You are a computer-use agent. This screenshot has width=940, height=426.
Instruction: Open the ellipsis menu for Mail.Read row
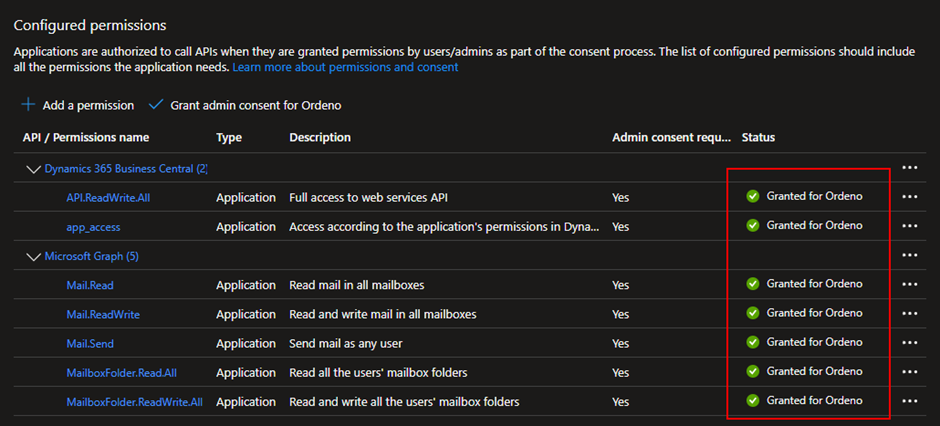pyautogui.click(x=909, y=285)
